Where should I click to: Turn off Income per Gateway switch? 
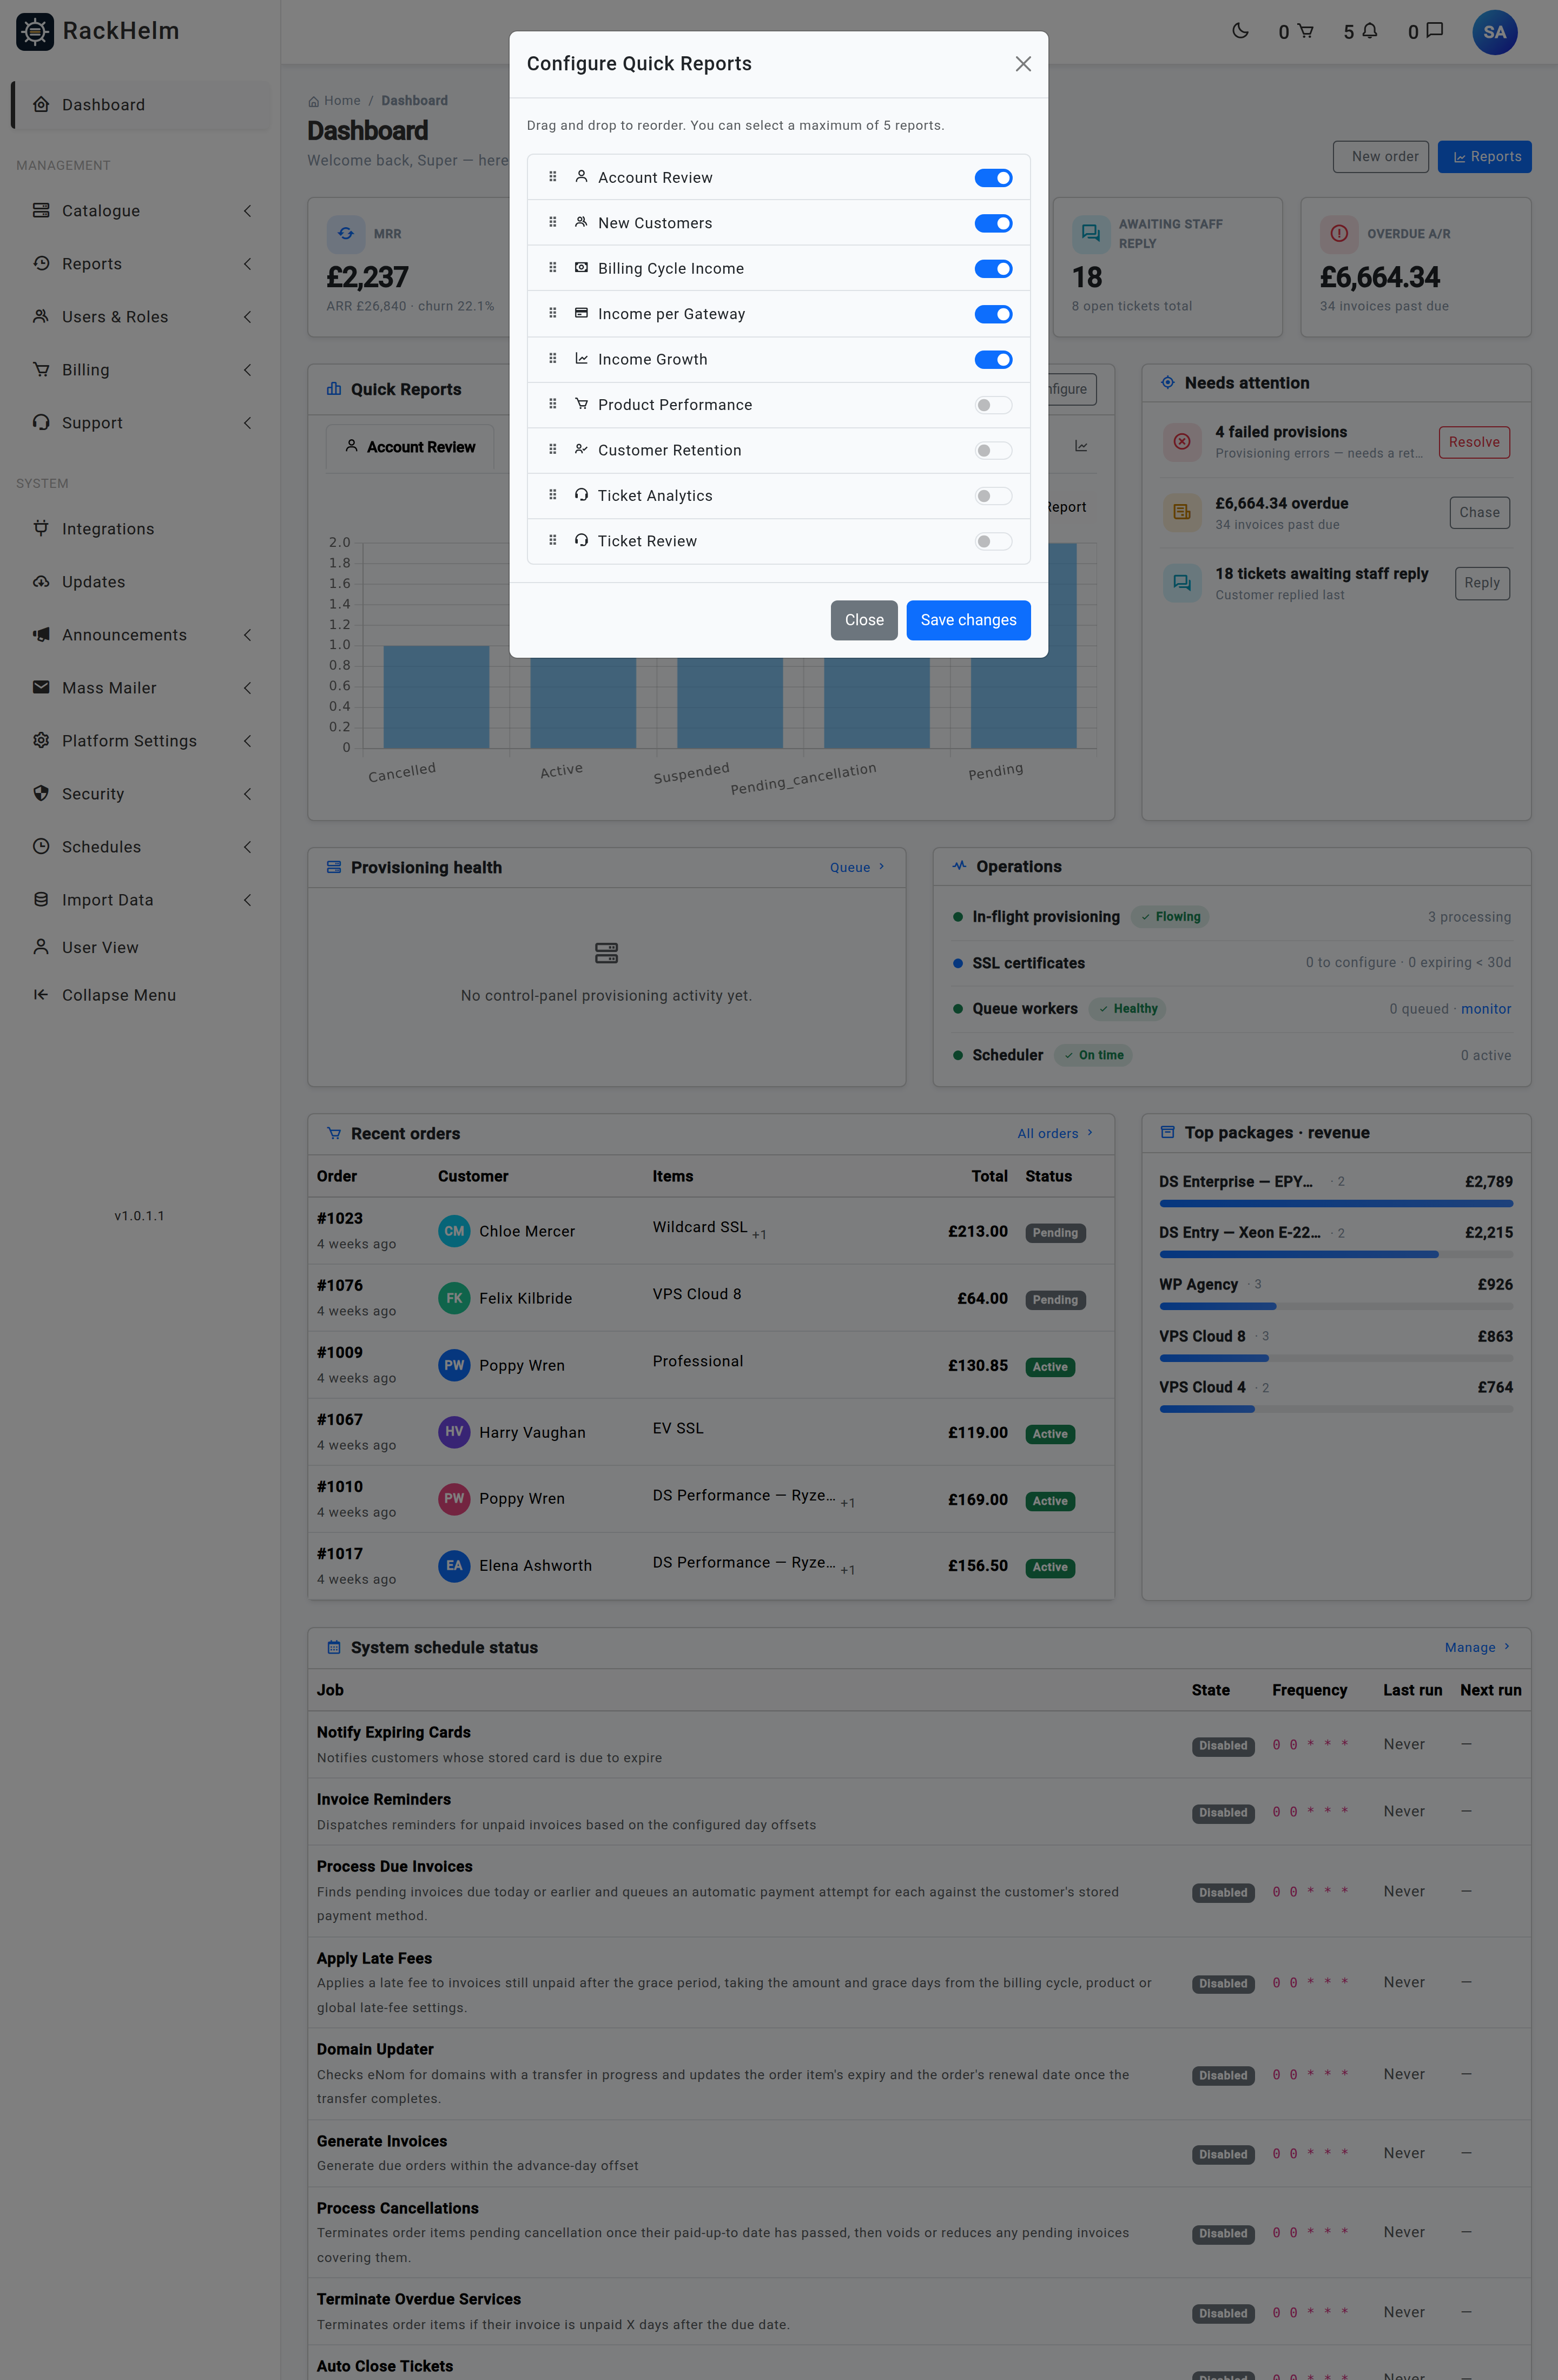pyautogui.click(x=993, y=314)
